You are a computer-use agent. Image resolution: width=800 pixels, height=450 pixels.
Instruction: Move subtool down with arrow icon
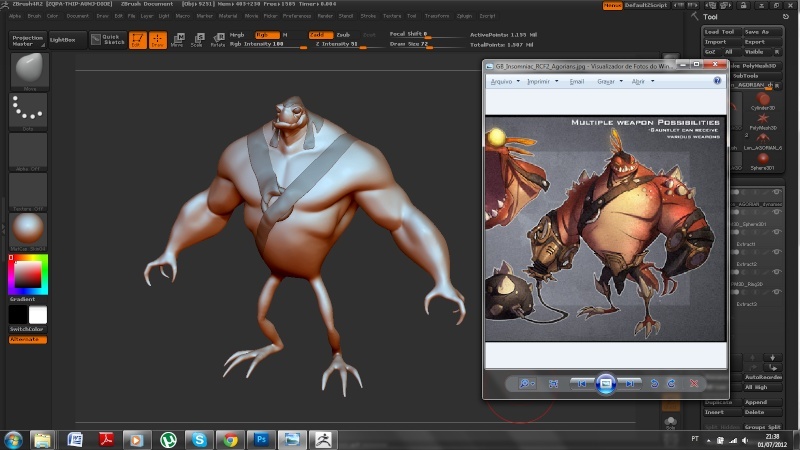tap(772, 357)
